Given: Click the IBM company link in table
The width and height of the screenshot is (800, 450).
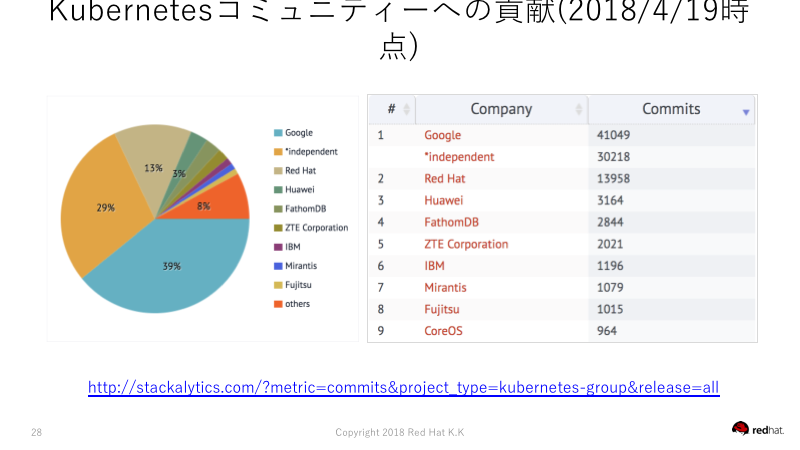Looking at the screenshot, I should point(434,266).
